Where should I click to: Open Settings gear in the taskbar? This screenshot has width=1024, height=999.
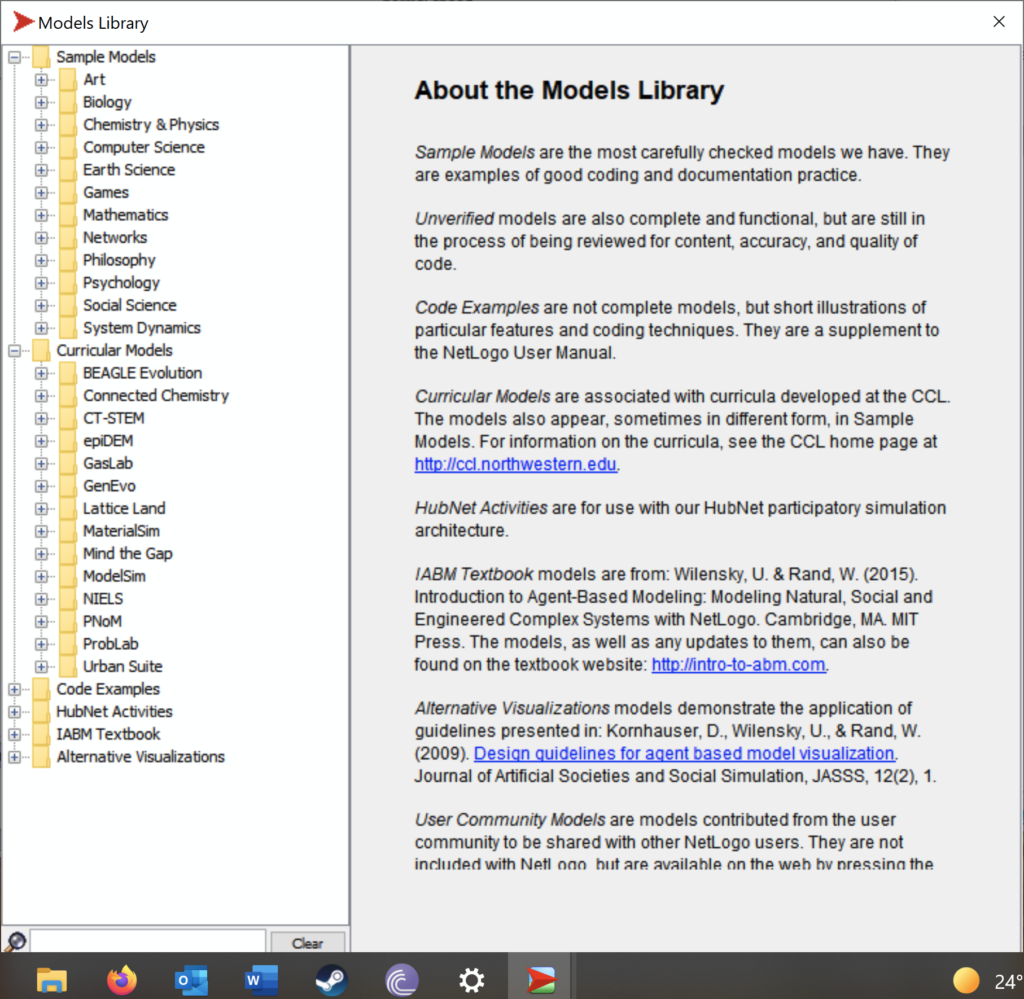click(472, 980)
